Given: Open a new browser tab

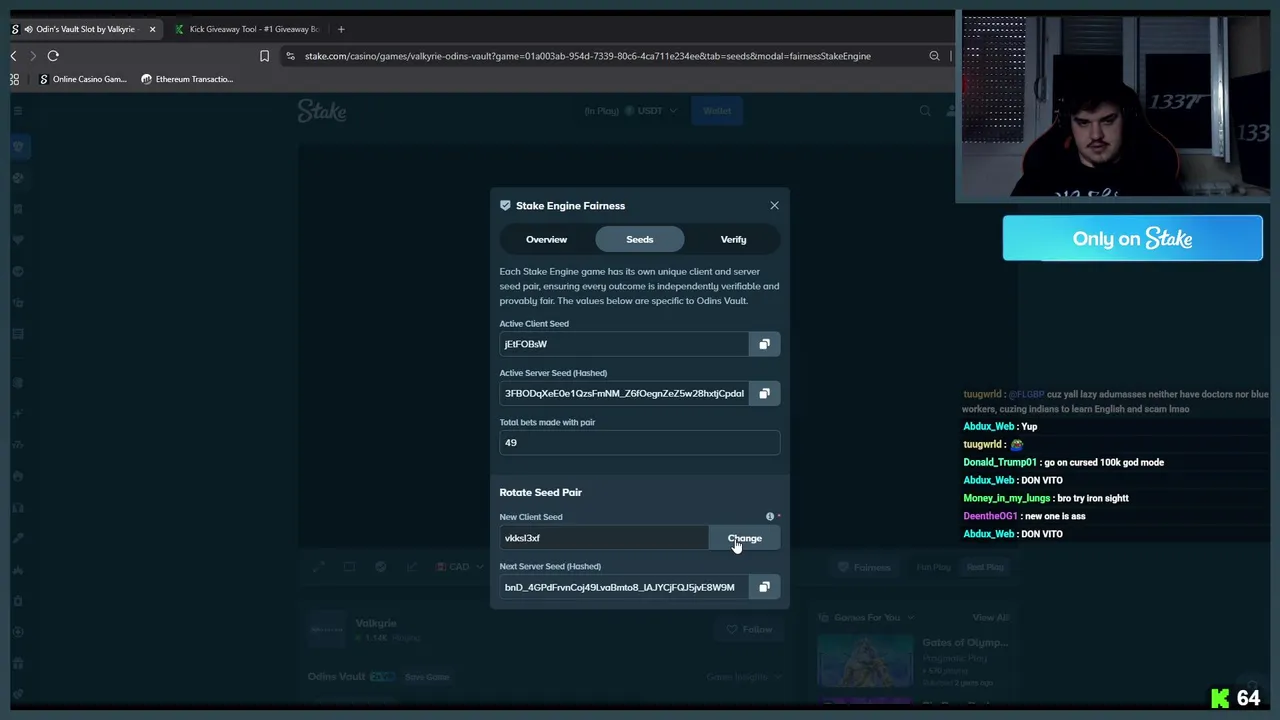Looking at the screenshot, I should coord(341,29).
